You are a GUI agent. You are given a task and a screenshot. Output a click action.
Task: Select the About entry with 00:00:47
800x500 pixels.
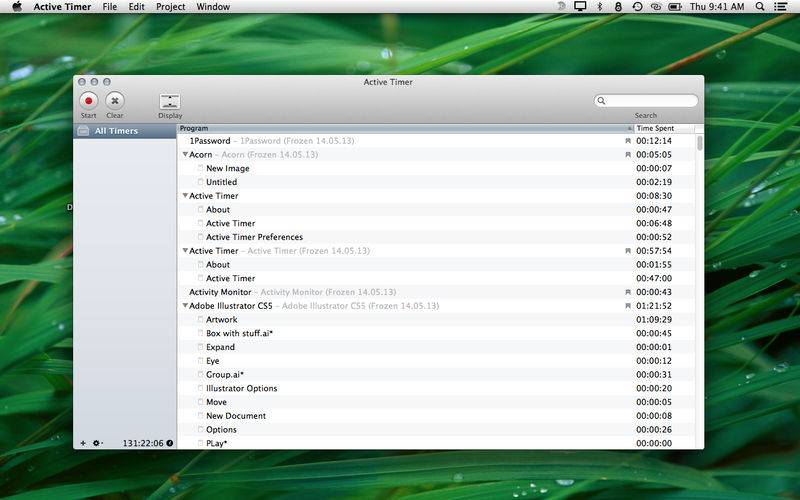pyautogui.click(x=436, y=210)
